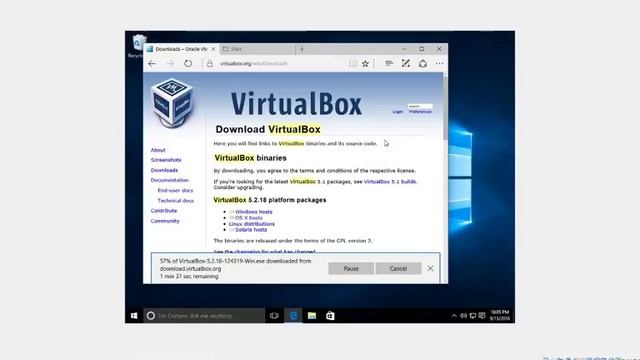Make a web note with pen icon

405,63
